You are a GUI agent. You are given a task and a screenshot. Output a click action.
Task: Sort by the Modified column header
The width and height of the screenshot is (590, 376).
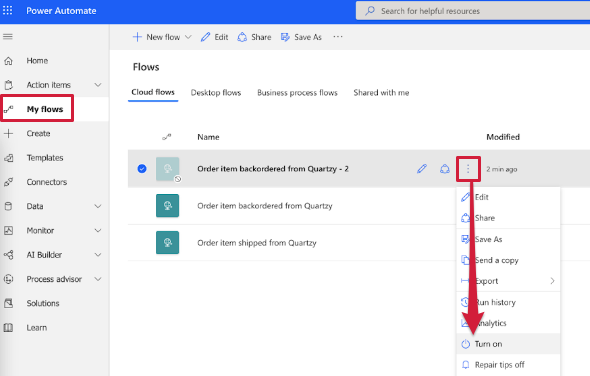[503, 137]
